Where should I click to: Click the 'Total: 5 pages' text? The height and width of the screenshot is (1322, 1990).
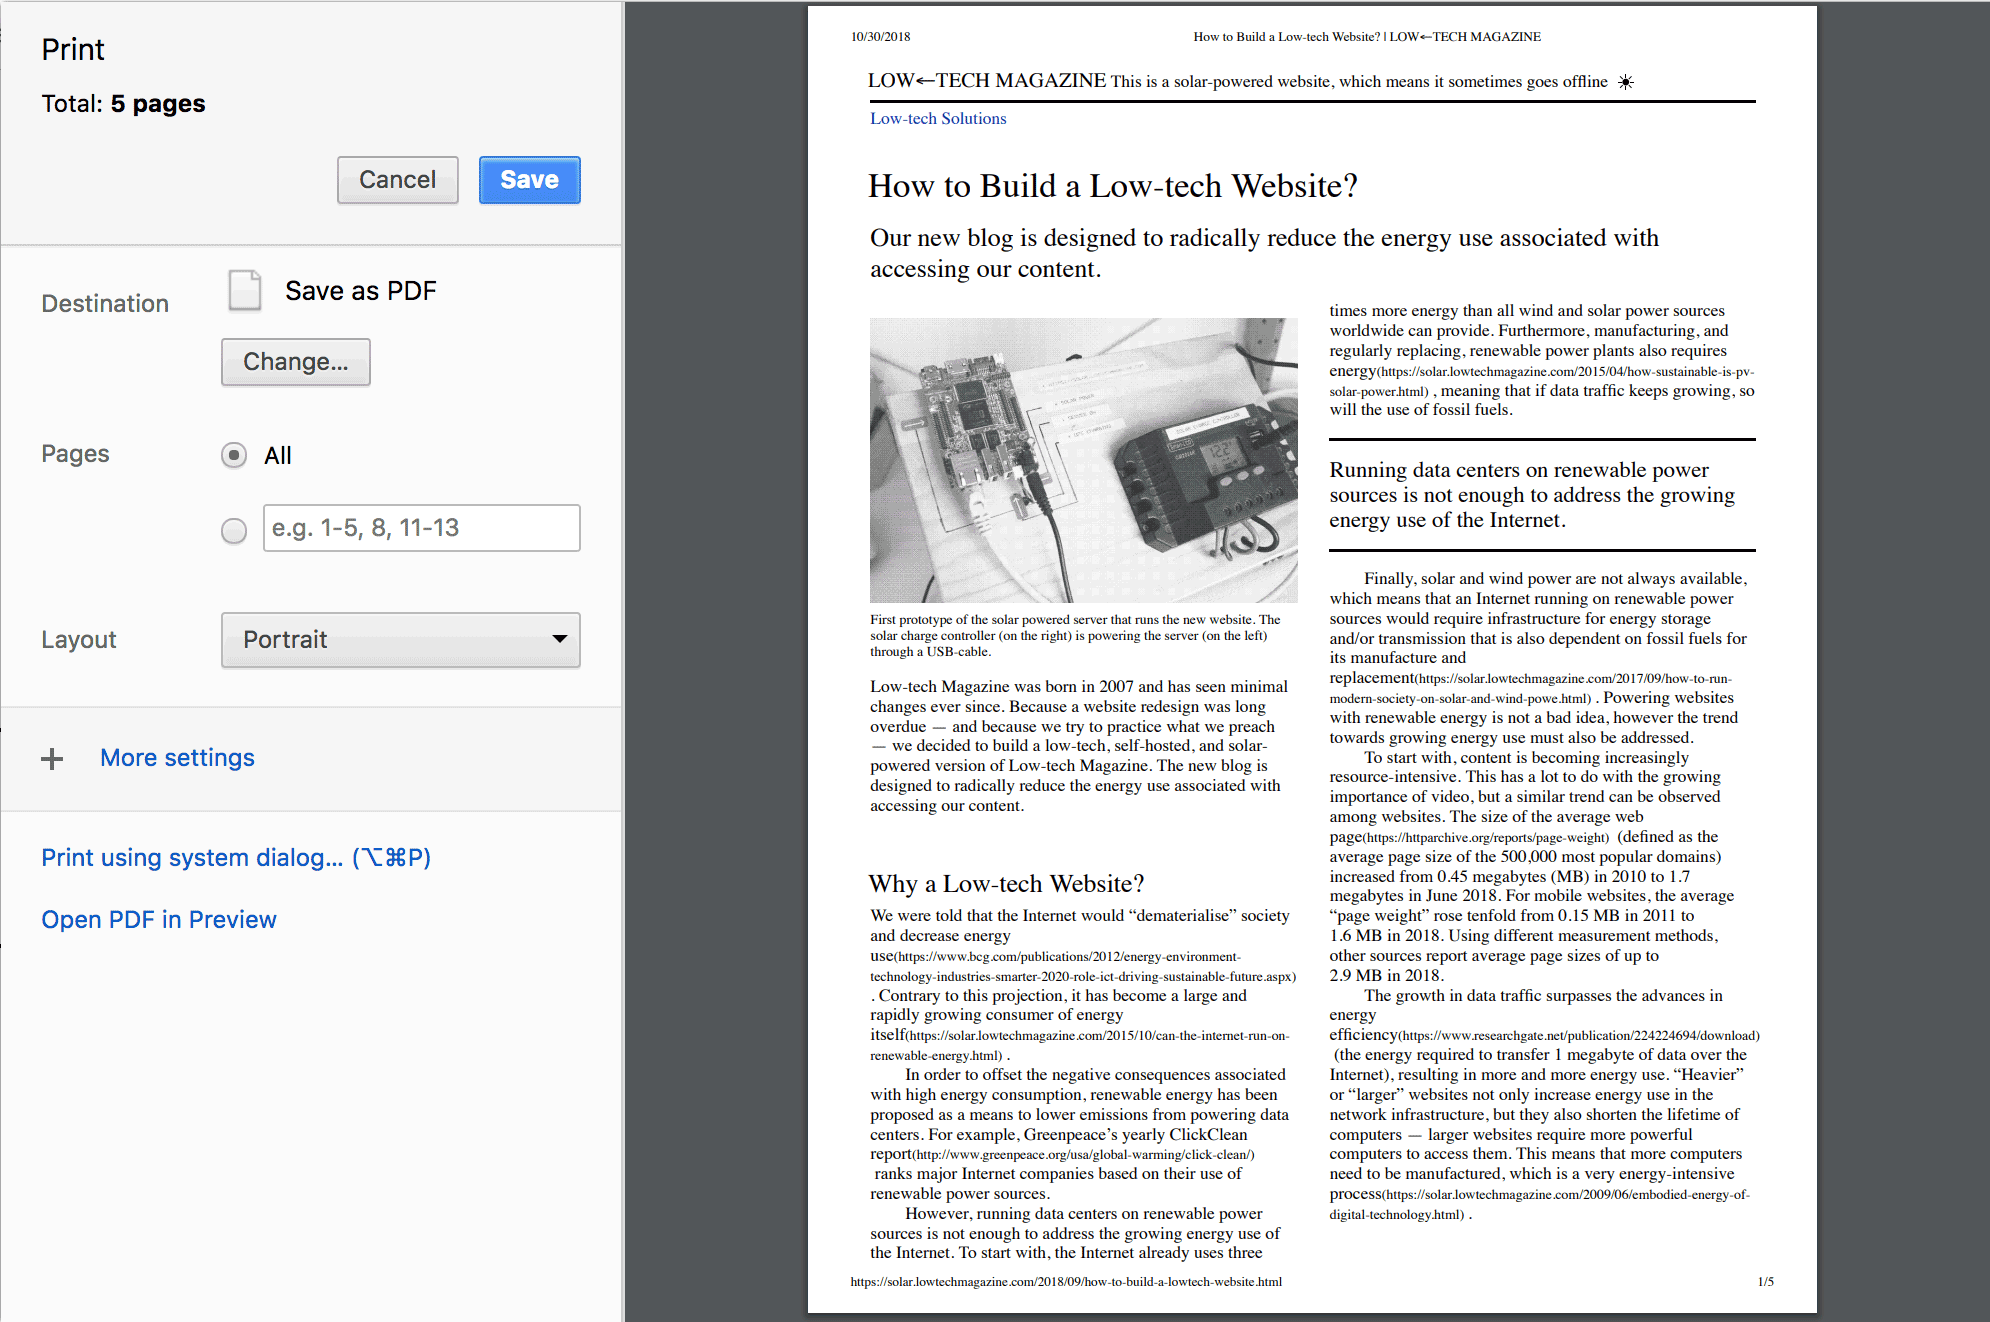(x=123, y=104)
